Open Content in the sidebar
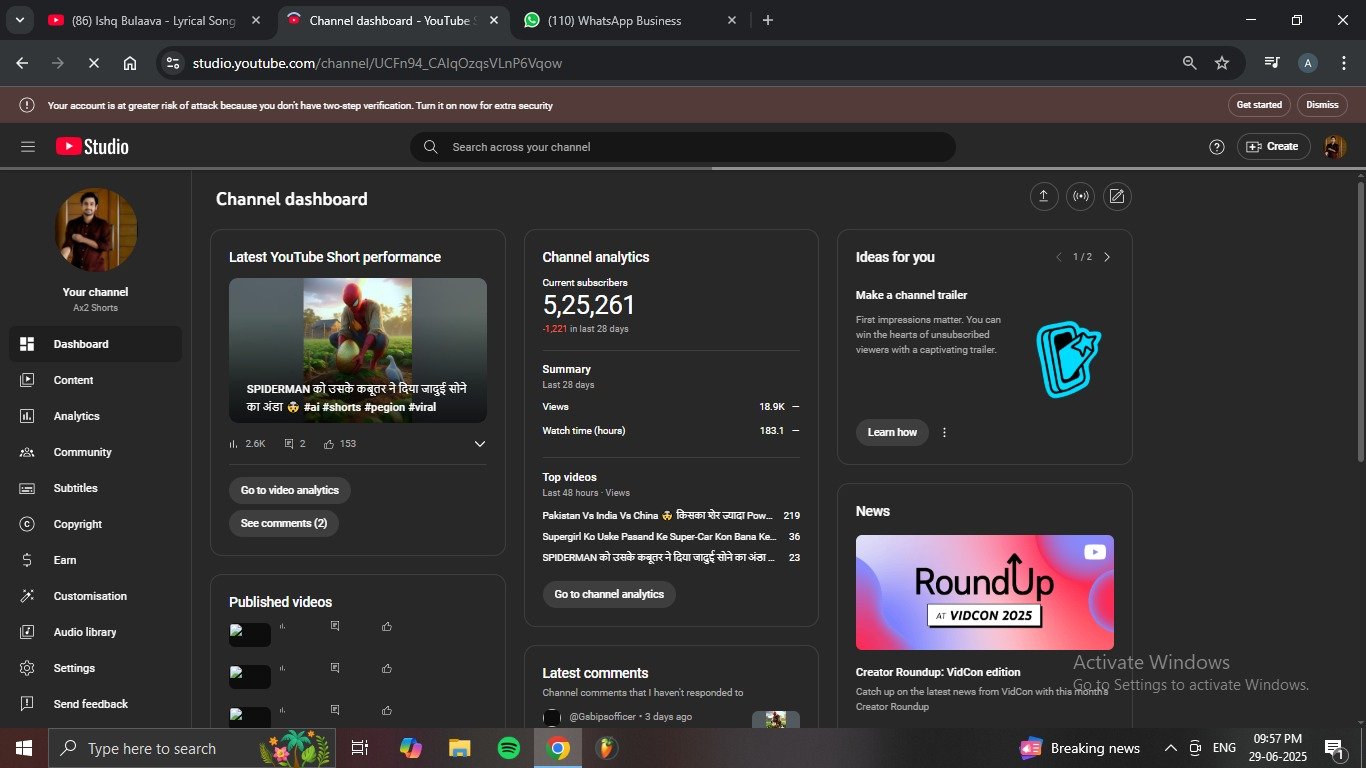 tap(96, 380)
